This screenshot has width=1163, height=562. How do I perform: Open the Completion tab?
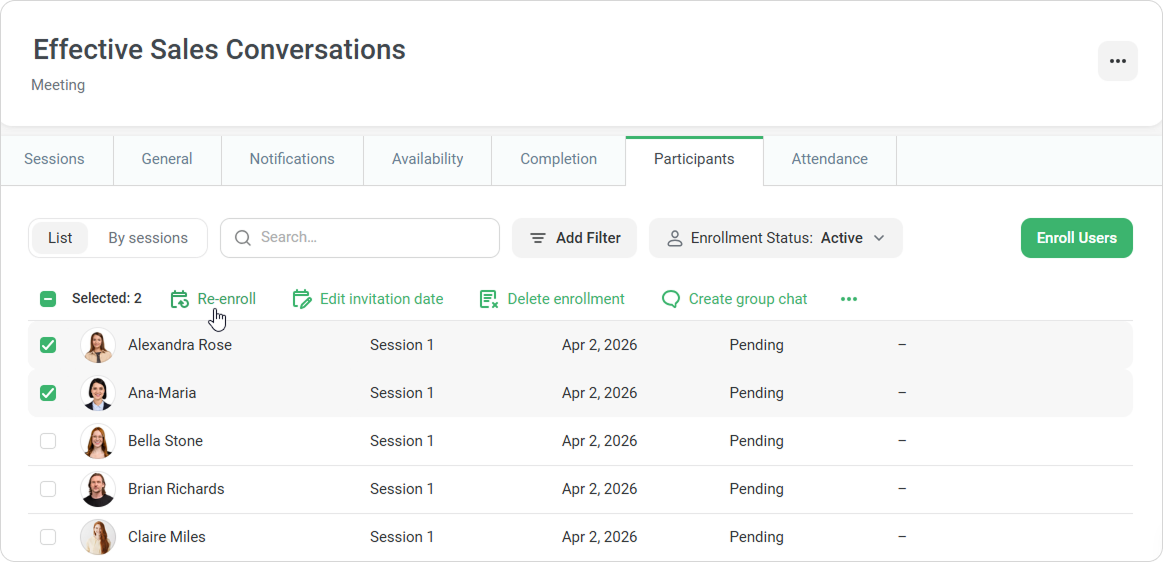click(558, 159)
